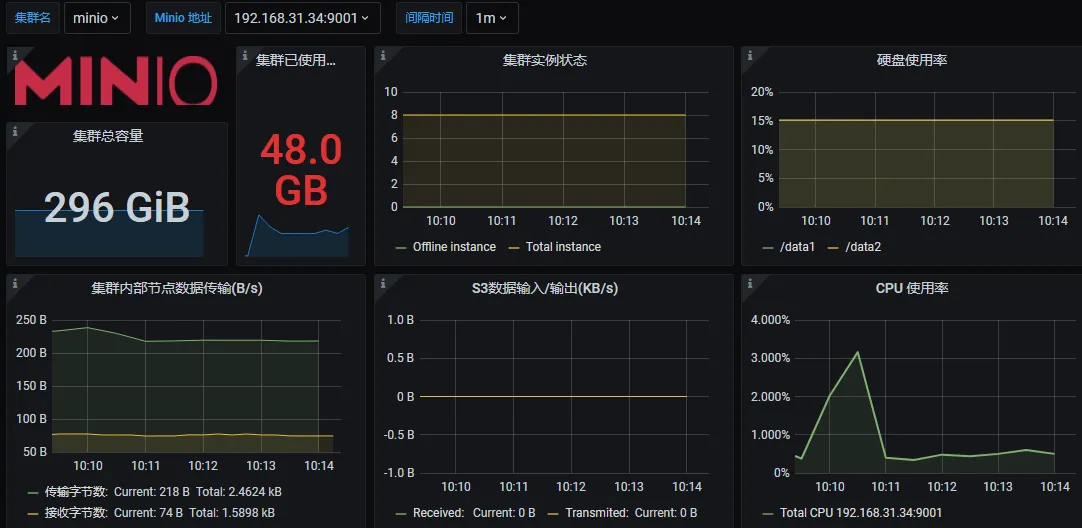Toggle the /data2 series in the disk usage legend
This screenshot has width=1082, height=528.
pyautogui.click(x=863, y=247)
